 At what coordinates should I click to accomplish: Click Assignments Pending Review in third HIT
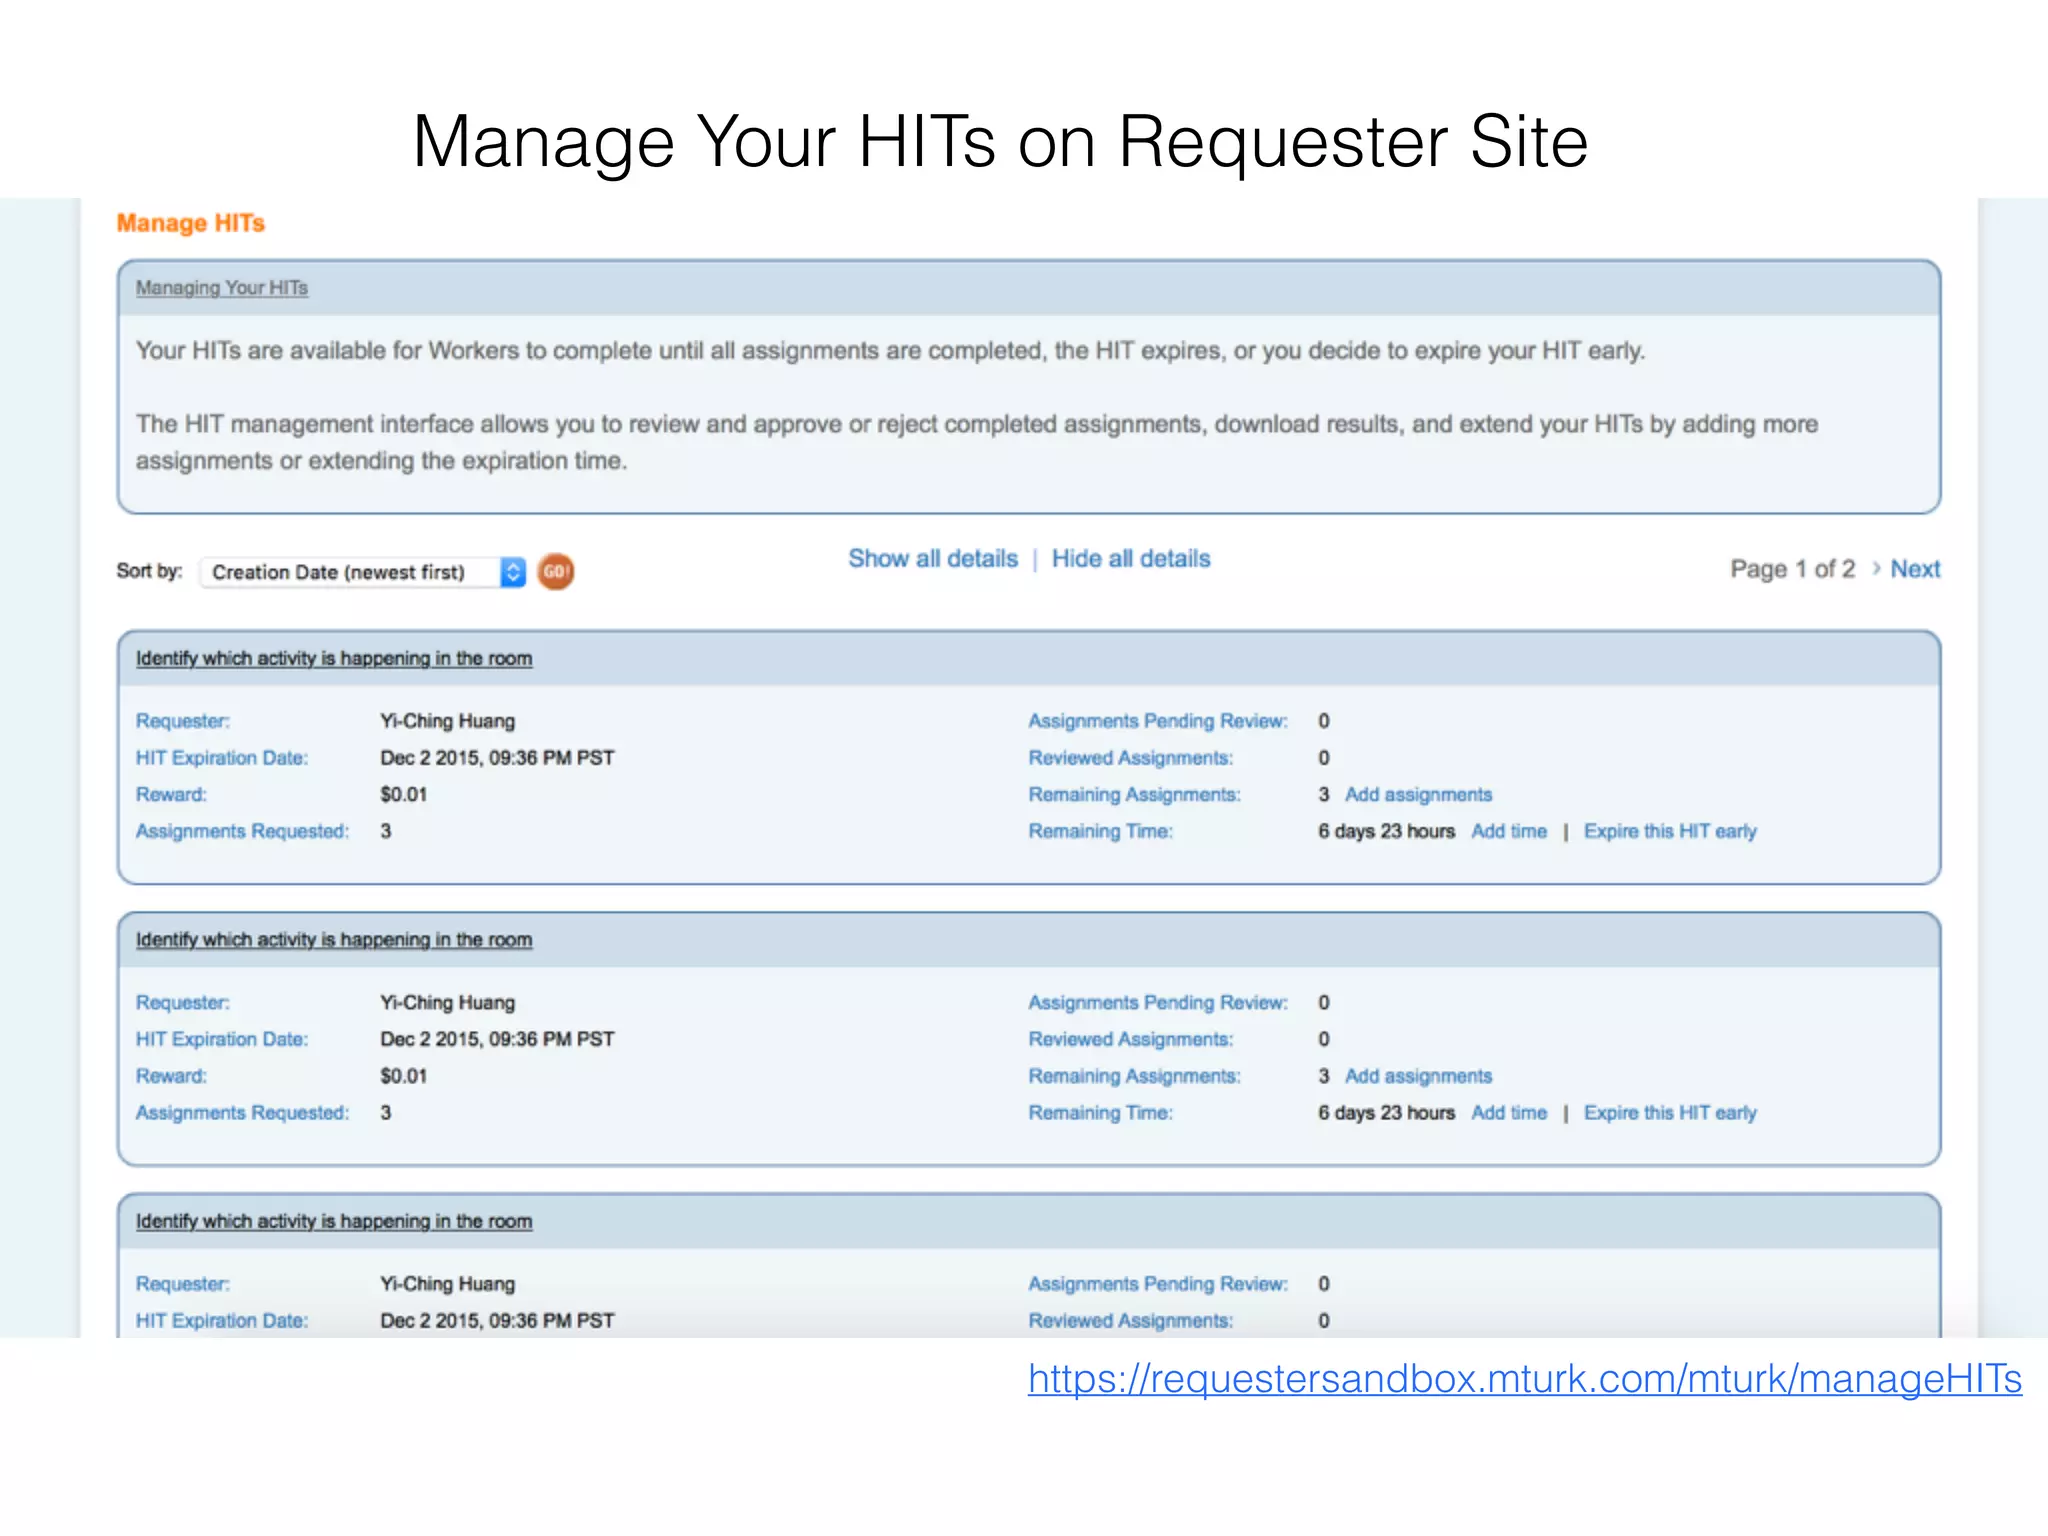pyautogui.click(x=1158, y=1284)
